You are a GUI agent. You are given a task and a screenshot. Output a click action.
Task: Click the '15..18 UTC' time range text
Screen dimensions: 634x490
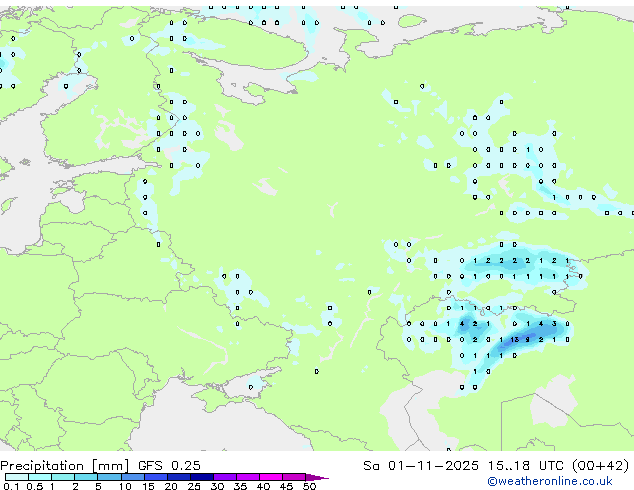525,466
